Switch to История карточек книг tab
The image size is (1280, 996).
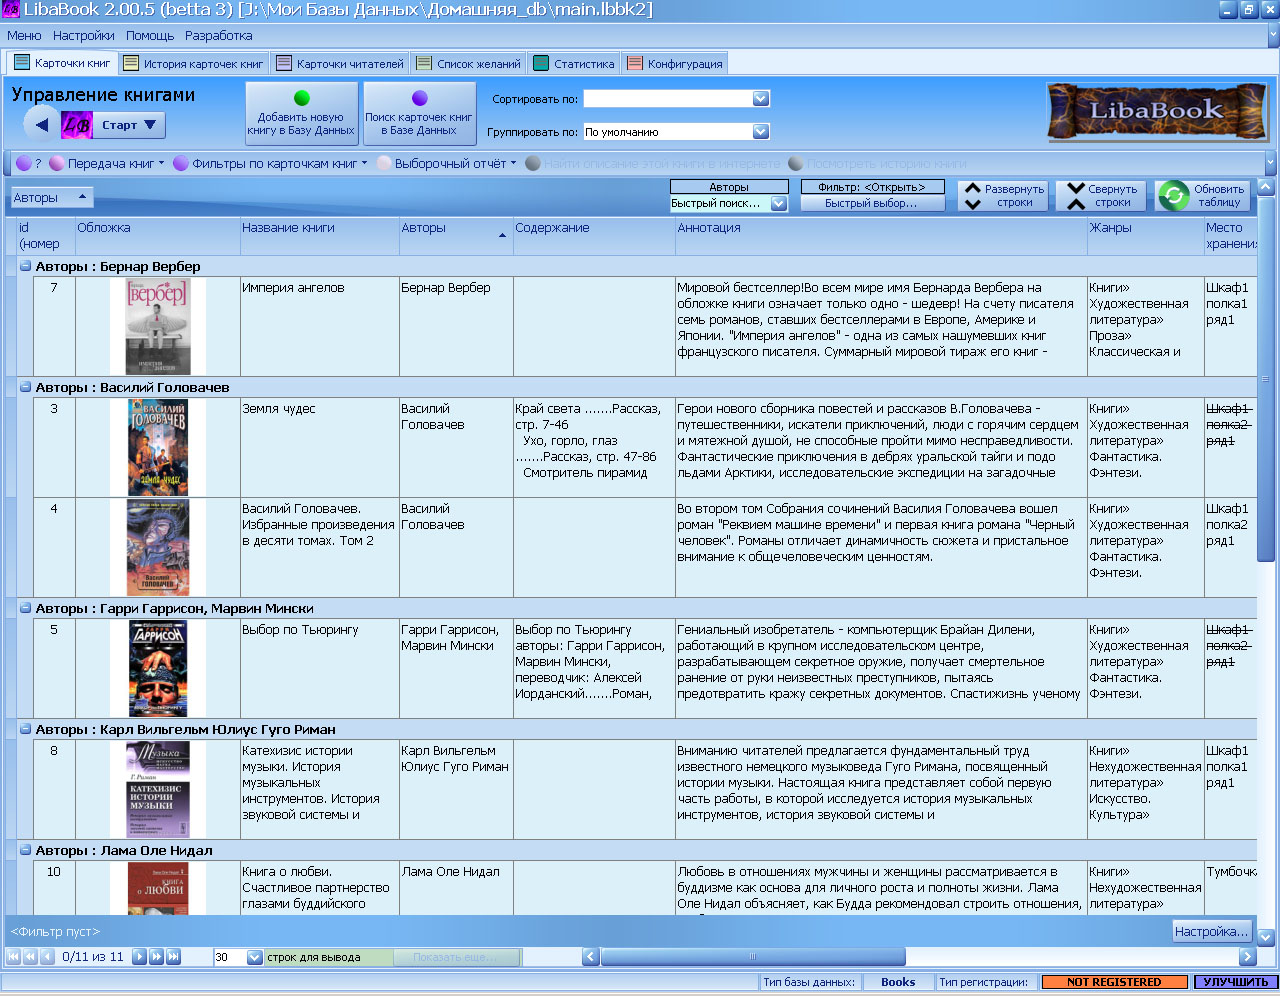193,63
